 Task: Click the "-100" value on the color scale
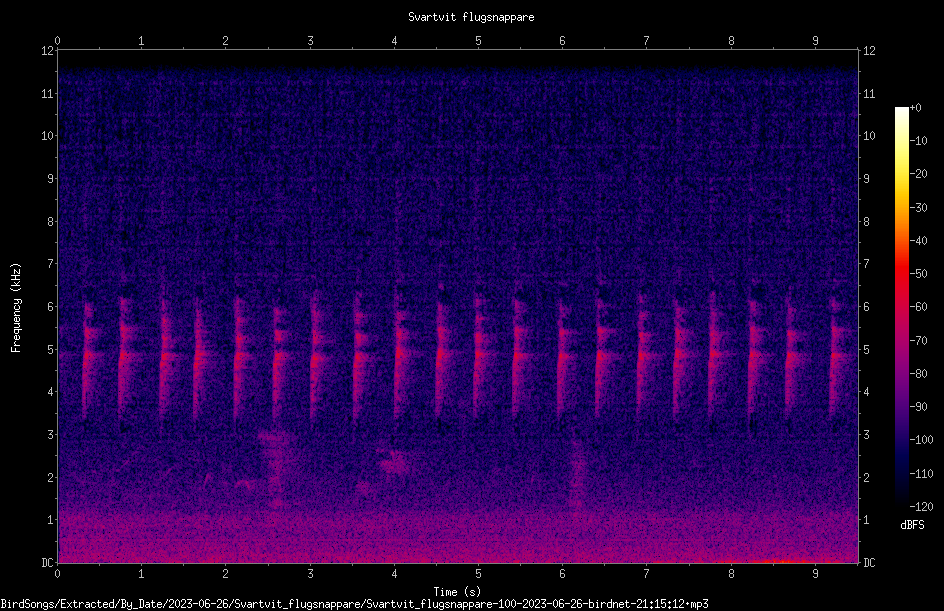(921, 440)
